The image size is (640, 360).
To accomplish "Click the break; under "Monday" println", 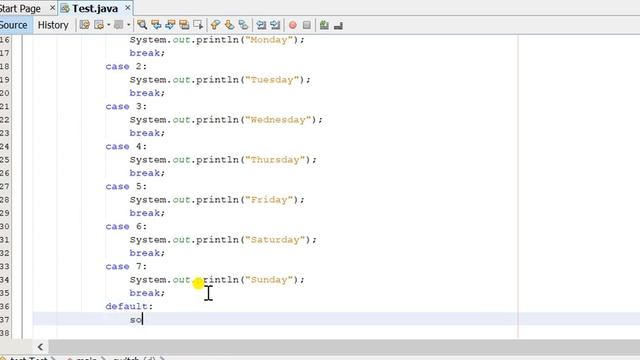I will (147, 53).
